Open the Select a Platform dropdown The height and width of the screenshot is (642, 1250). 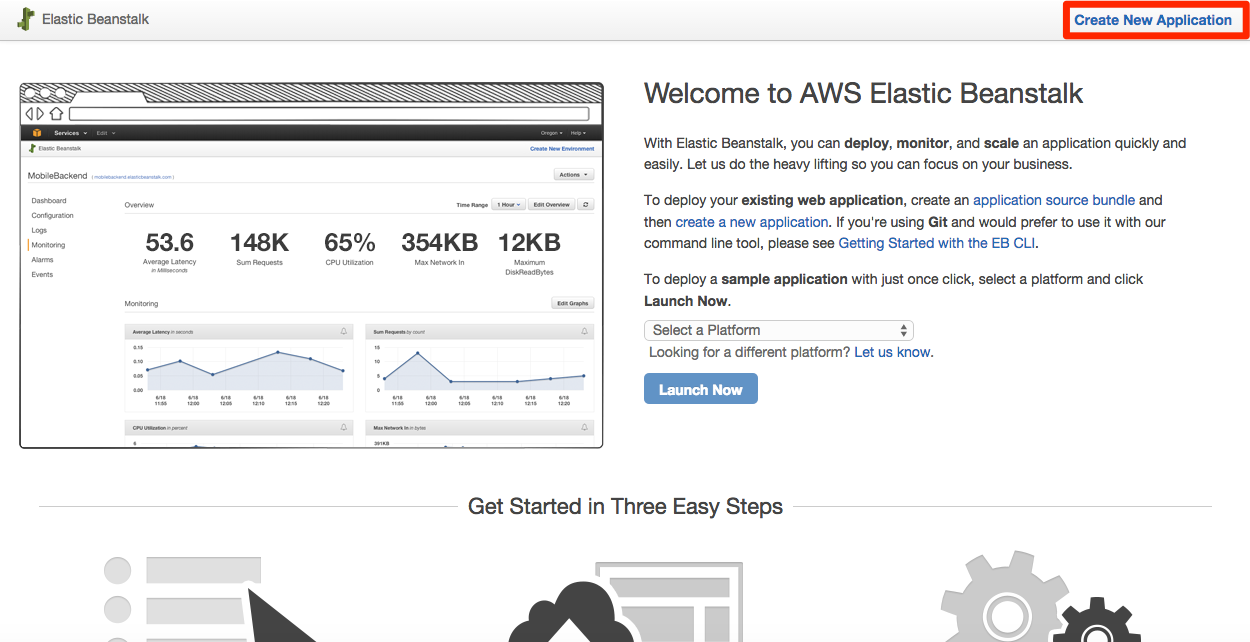click(x=779, y=330)
